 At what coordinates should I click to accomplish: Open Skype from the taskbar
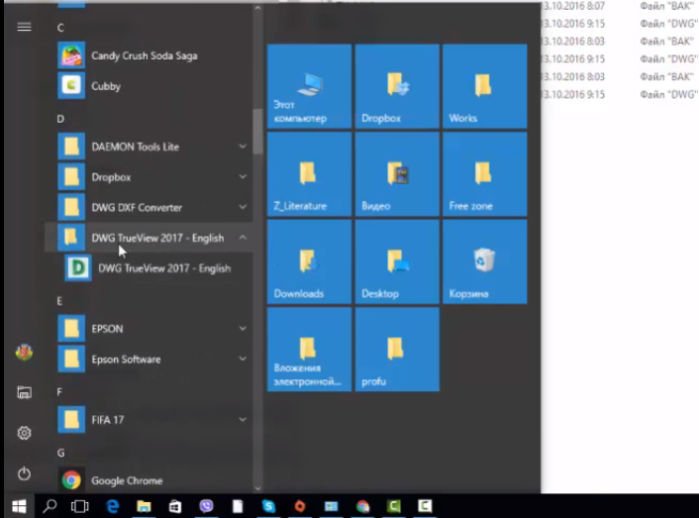[x=269, y=506]
